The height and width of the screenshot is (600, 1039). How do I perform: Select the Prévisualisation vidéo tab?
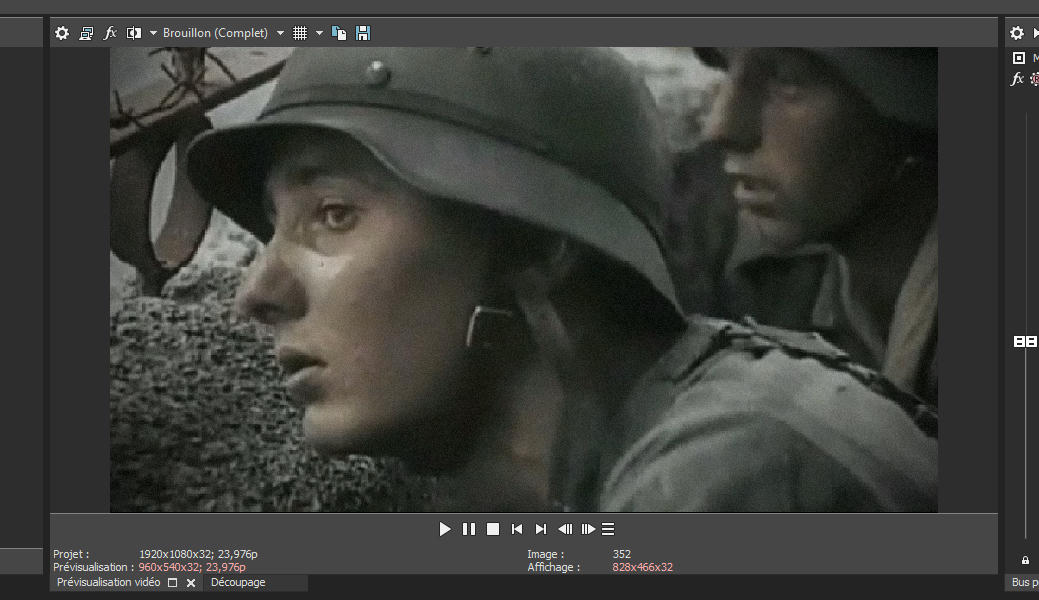click(x=109, y=582)
